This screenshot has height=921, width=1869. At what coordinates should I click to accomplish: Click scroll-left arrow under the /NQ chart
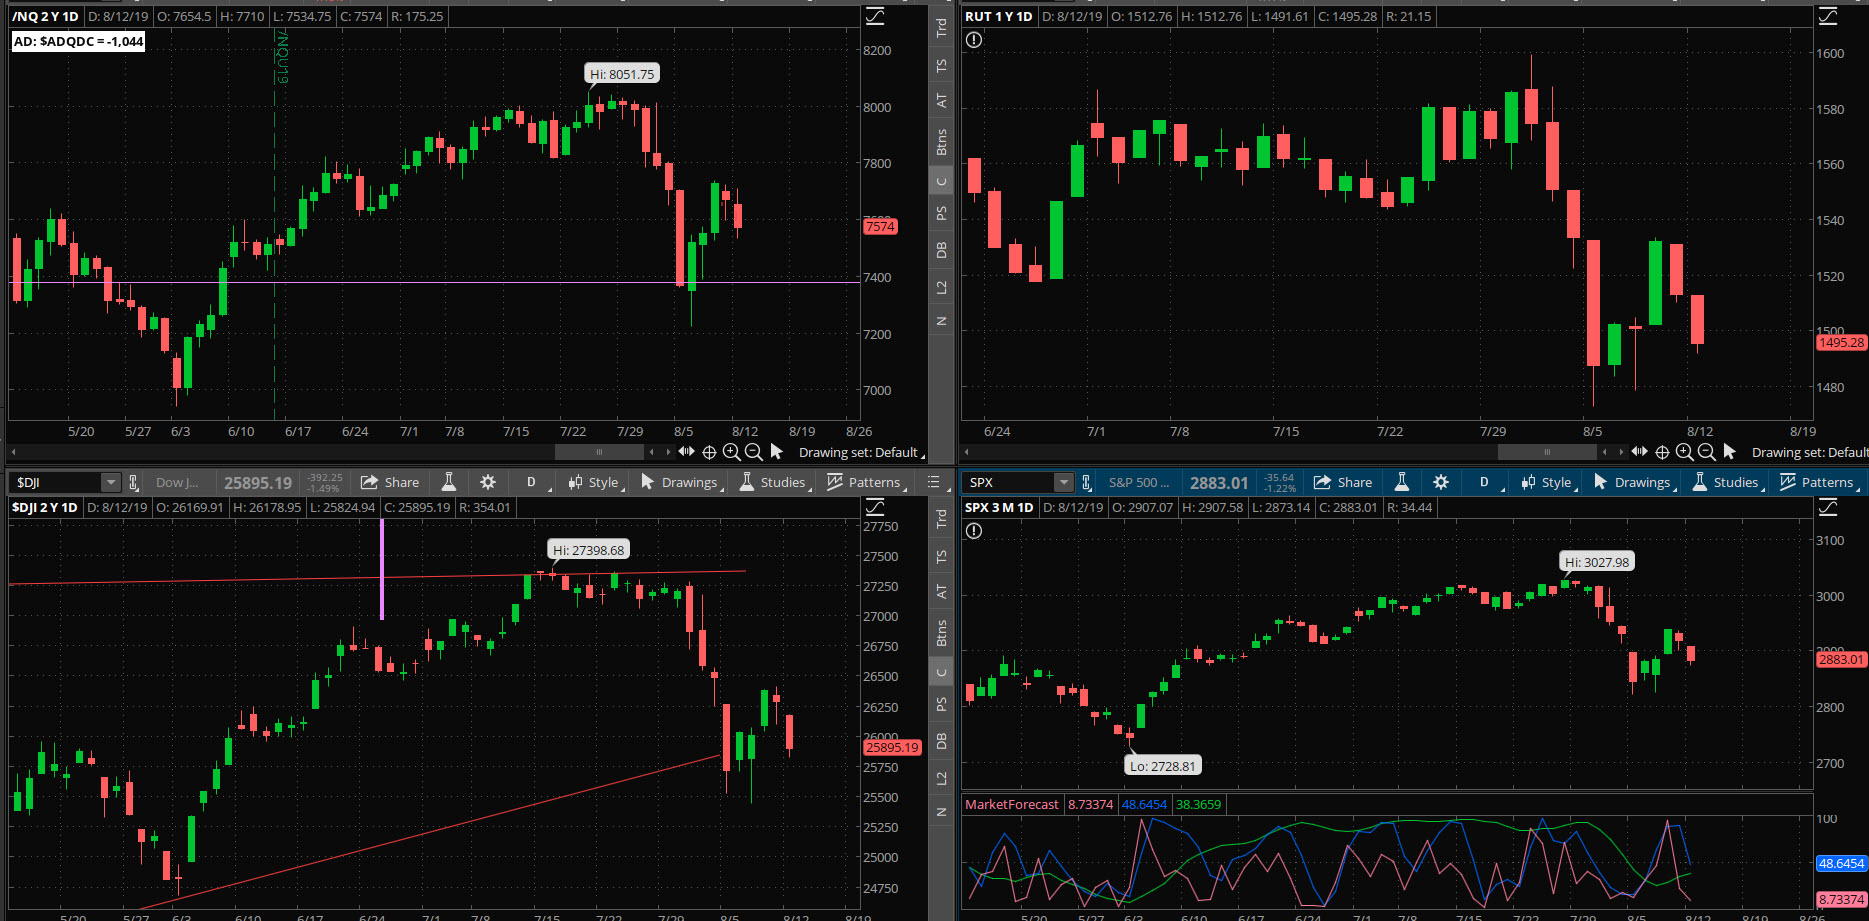click(x=14, y=452)
